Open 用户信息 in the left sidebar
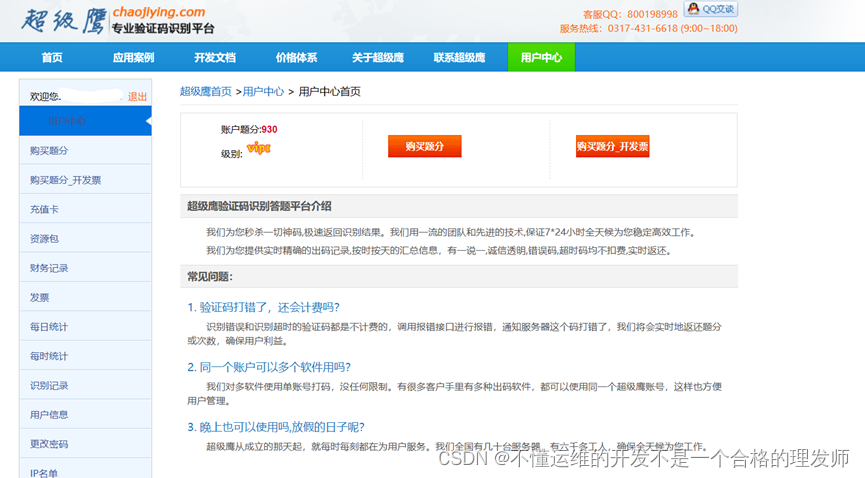865x478 pixels. 86,415
